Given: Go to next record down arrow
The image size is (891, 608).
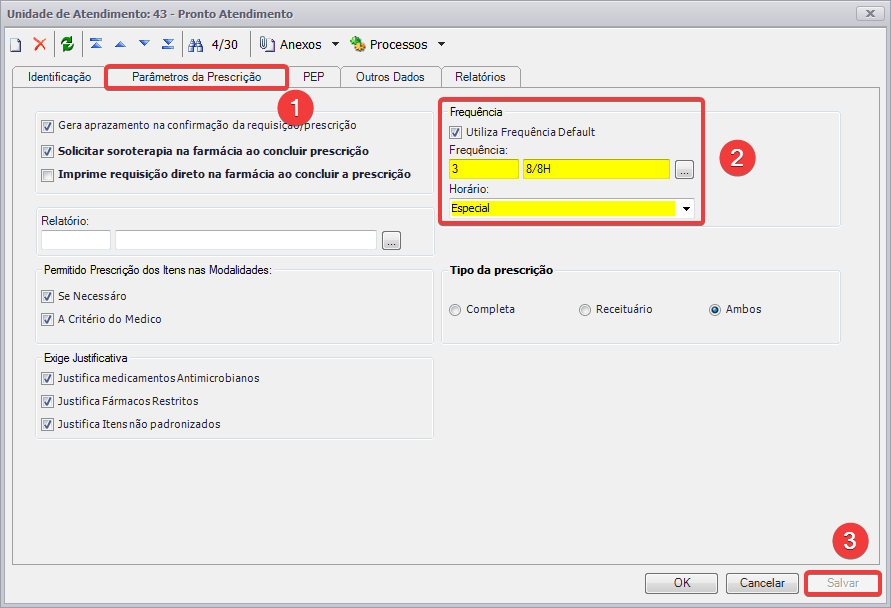Looking at the screenshot, I should (x=144, y=44).
